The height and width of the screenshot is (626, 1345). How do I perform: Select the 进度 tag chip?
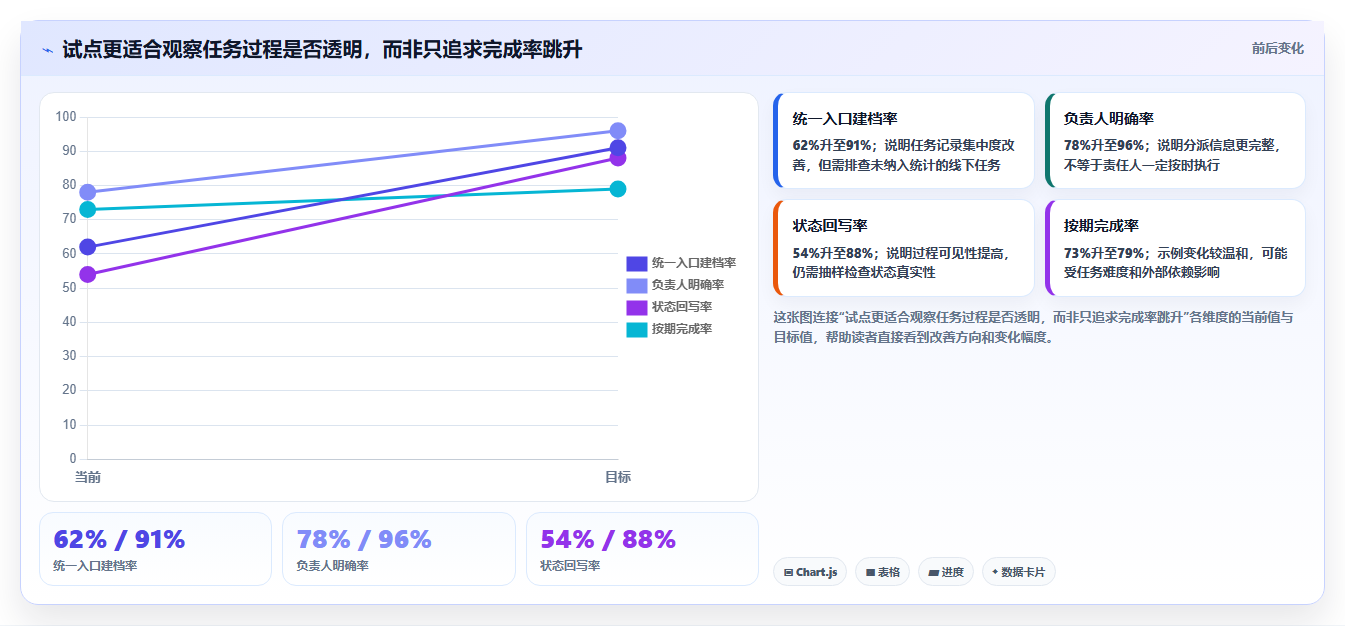coord(946,572)
